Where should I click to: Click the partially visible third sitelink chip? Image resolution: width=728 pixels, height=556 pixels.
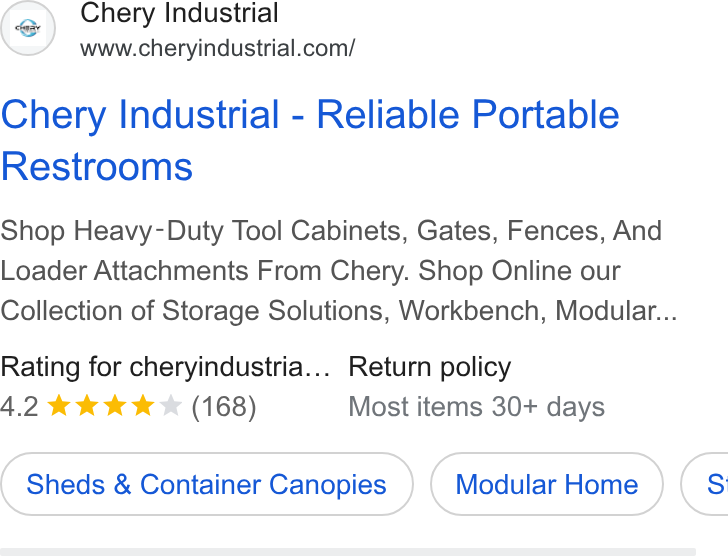pos(705,484)
